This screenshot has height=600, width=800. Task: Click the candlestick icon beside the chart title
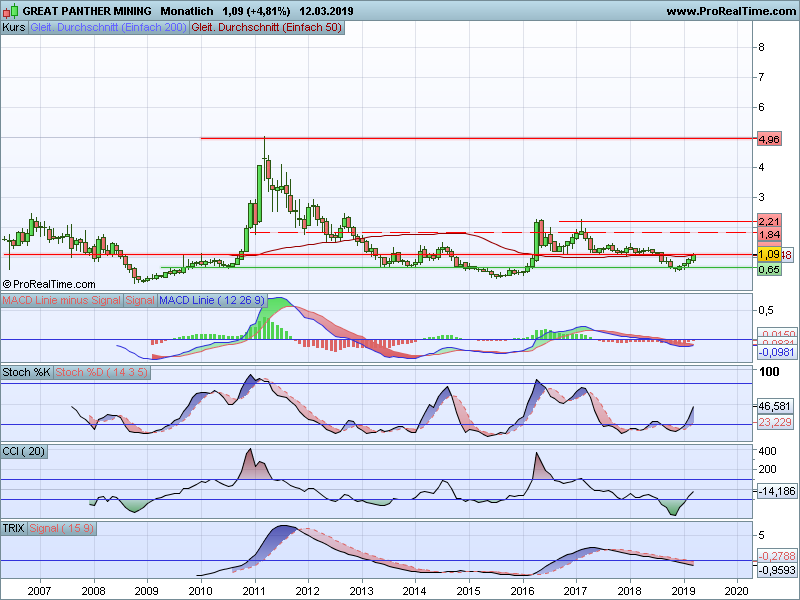click(11, 11)
